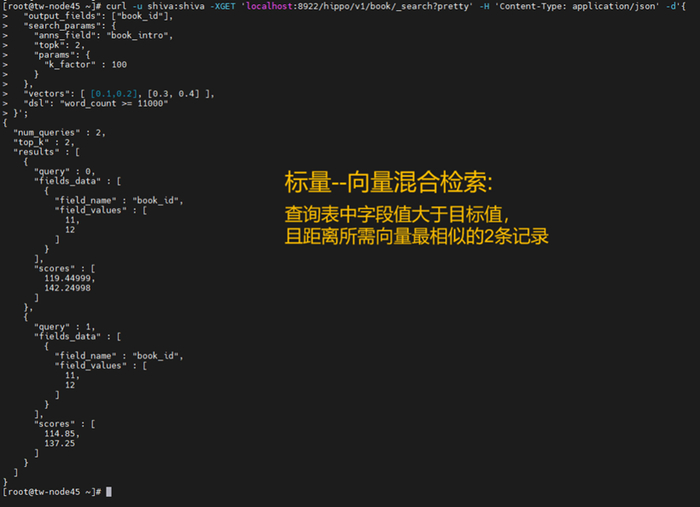700x507 pixels.
Task: Click the "dsl" word_count condition line
Action: 96,104
